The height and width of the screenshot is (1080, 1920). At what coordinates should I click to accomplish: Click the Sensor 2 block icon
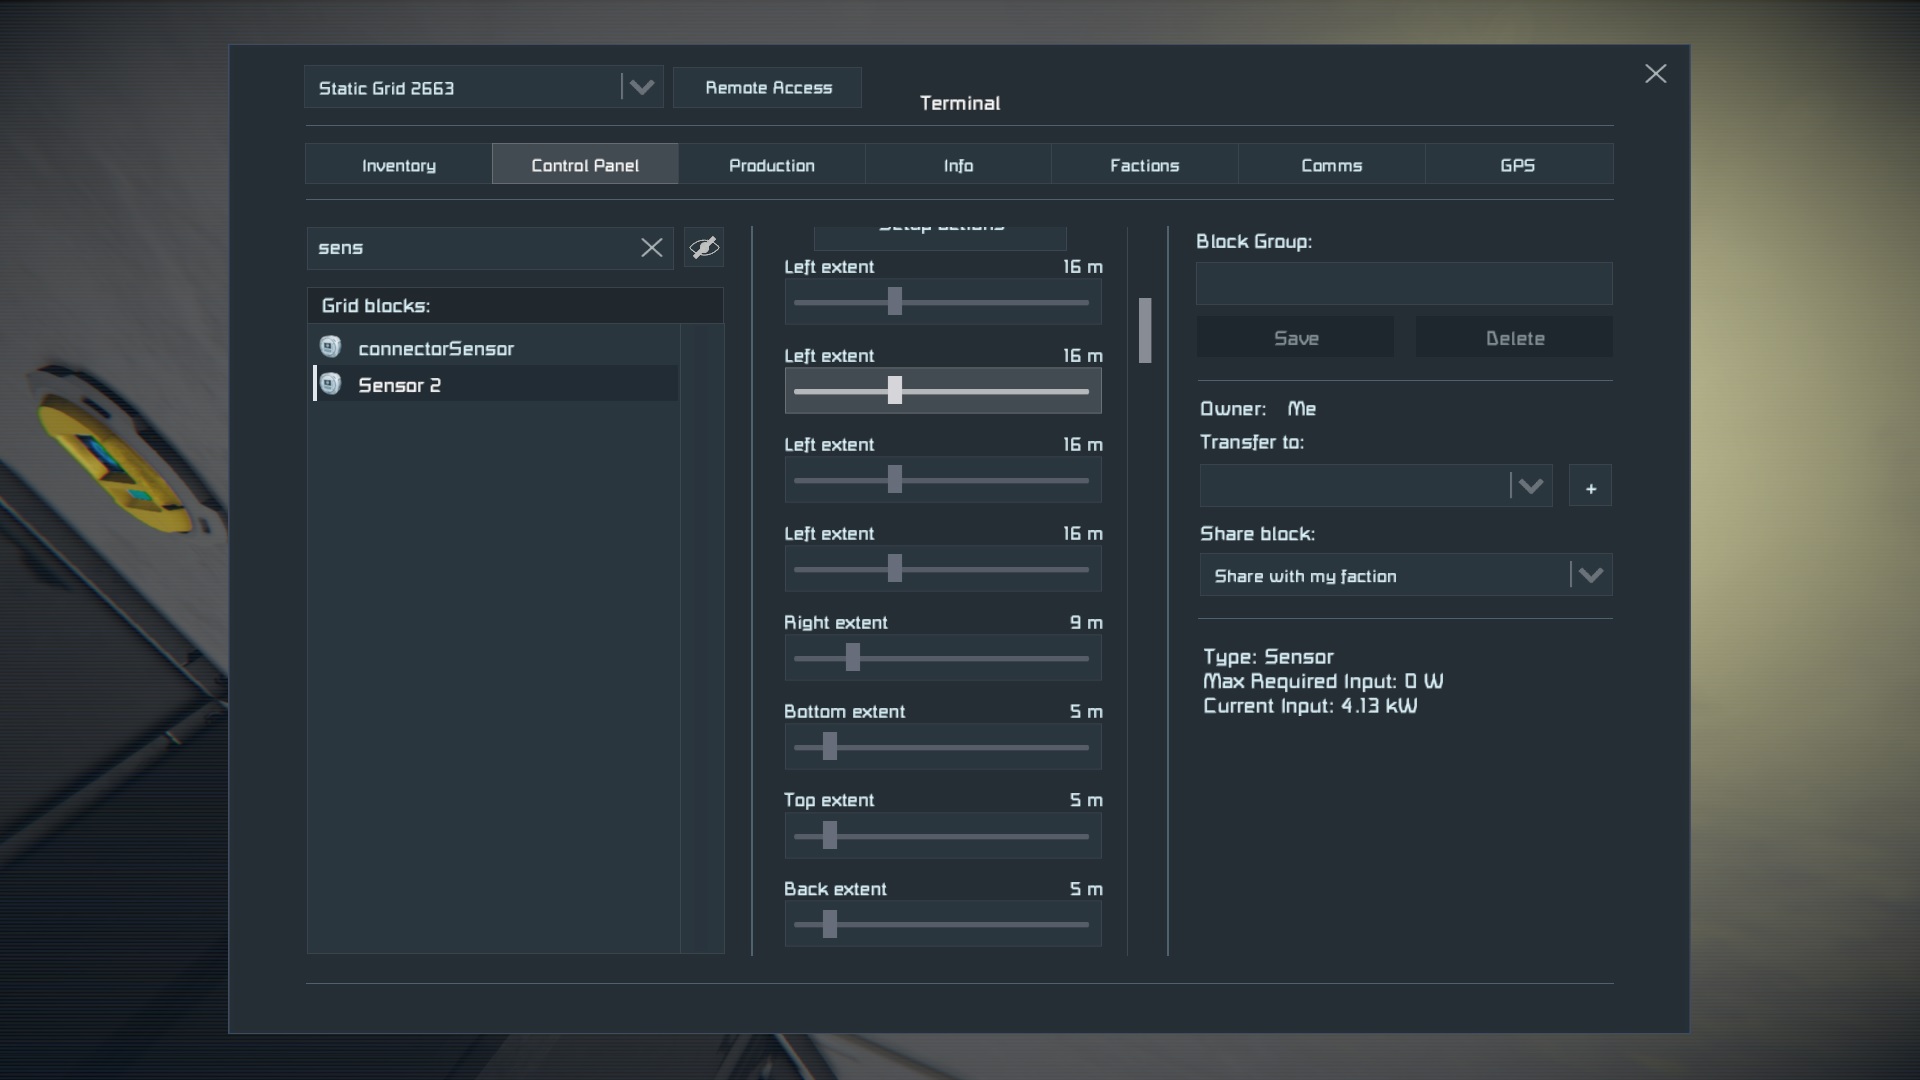(x=330, y=384)
